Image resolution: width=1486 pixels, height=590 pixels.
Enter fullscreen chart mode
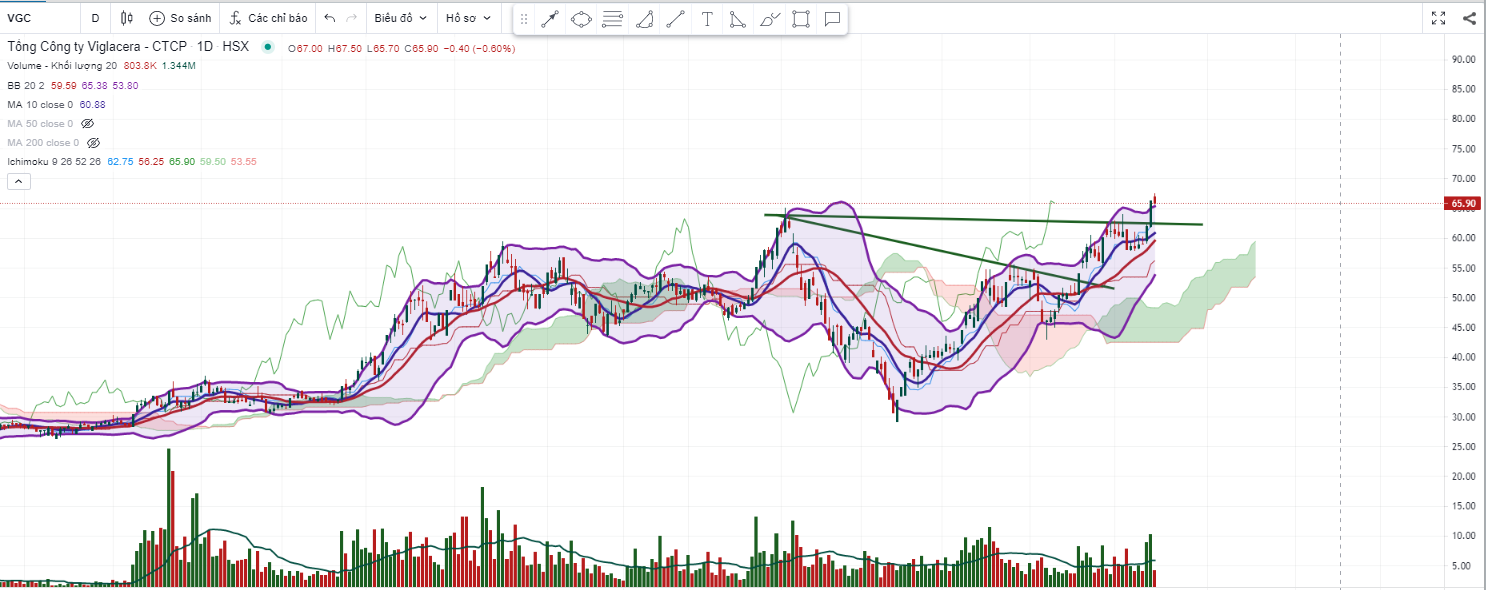pos(1439,18)
